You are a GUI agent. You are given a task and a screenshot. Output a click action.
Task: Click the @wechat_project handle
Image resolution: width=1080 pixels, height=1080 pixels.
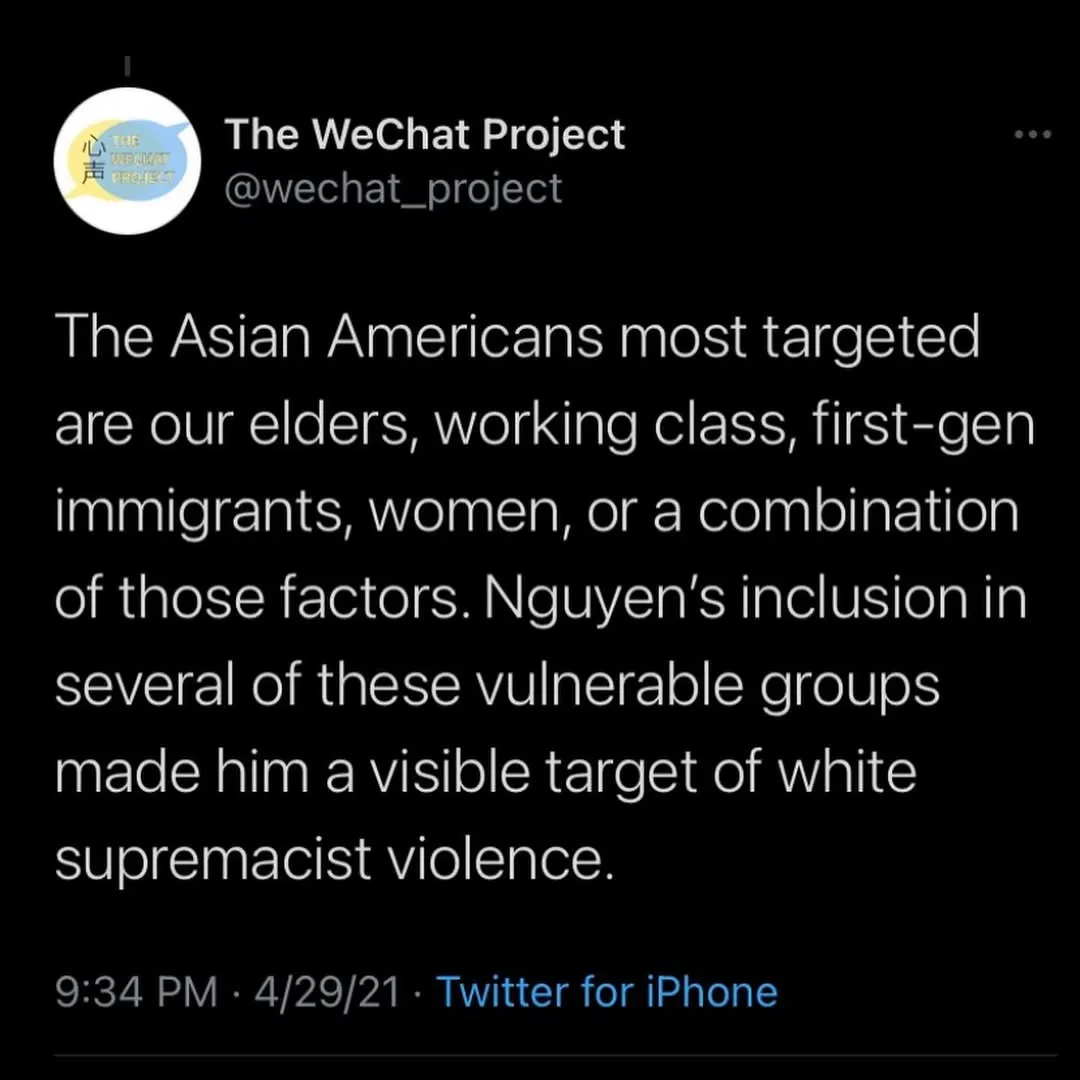coord(393,188)
